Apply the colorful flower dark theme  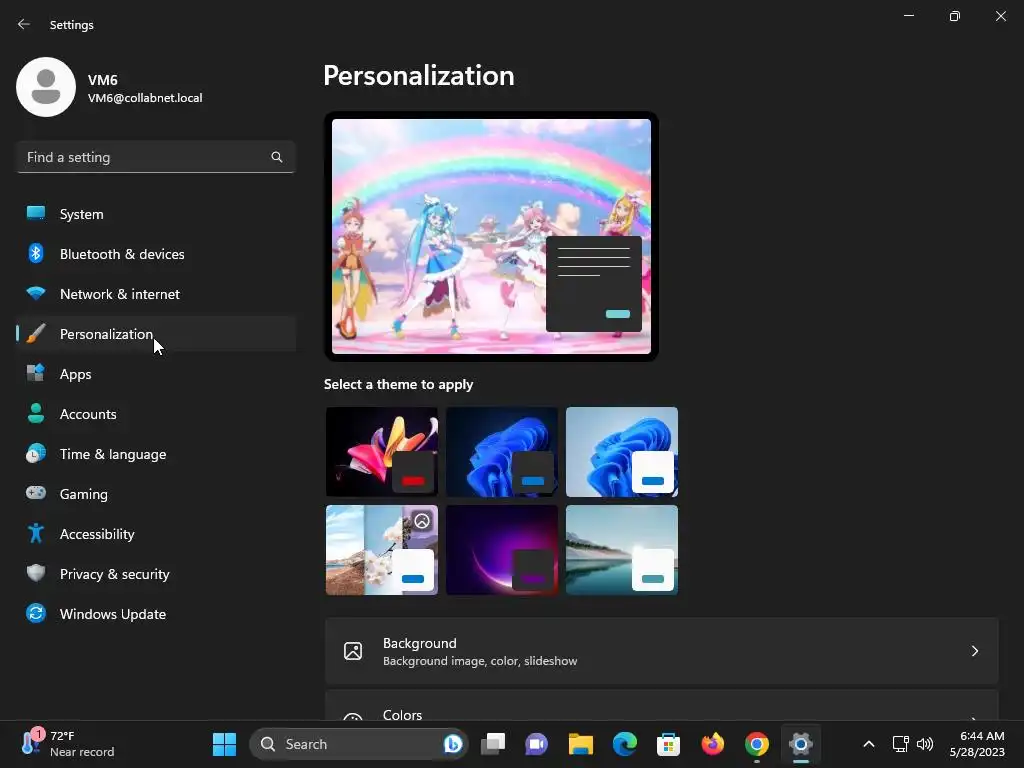pos(382,452)
